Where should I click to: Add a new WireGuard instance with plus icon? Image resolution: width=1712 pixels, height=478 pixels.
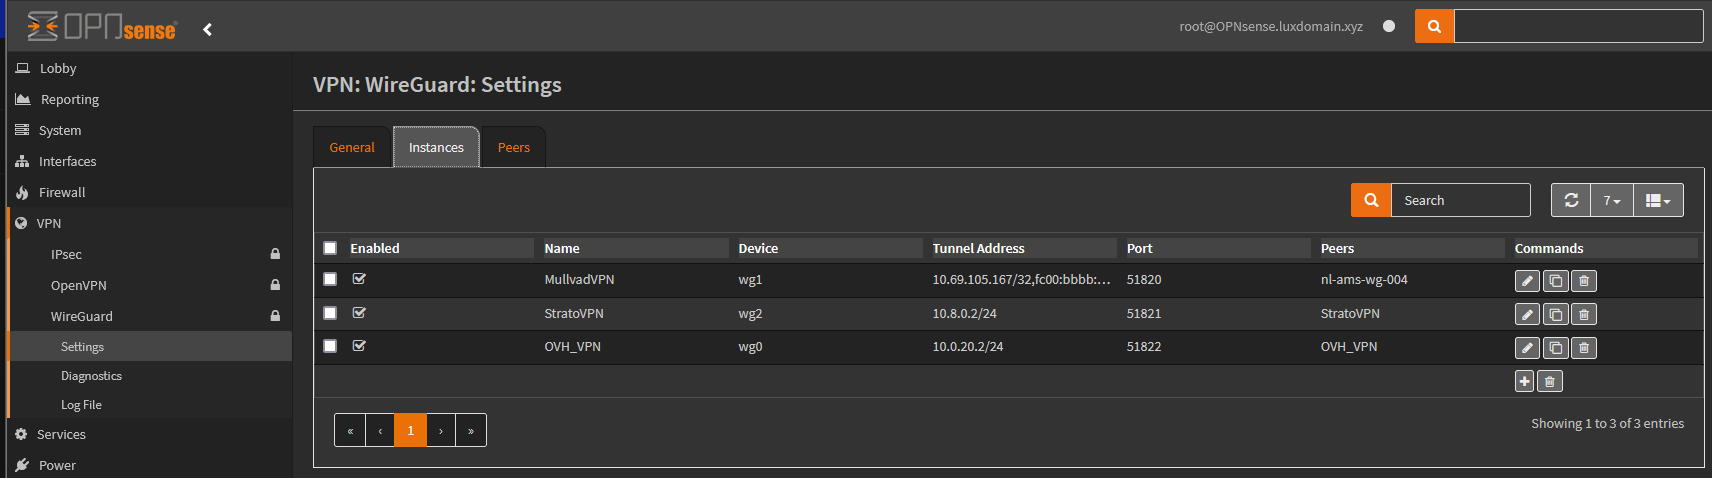point(1524,381)
